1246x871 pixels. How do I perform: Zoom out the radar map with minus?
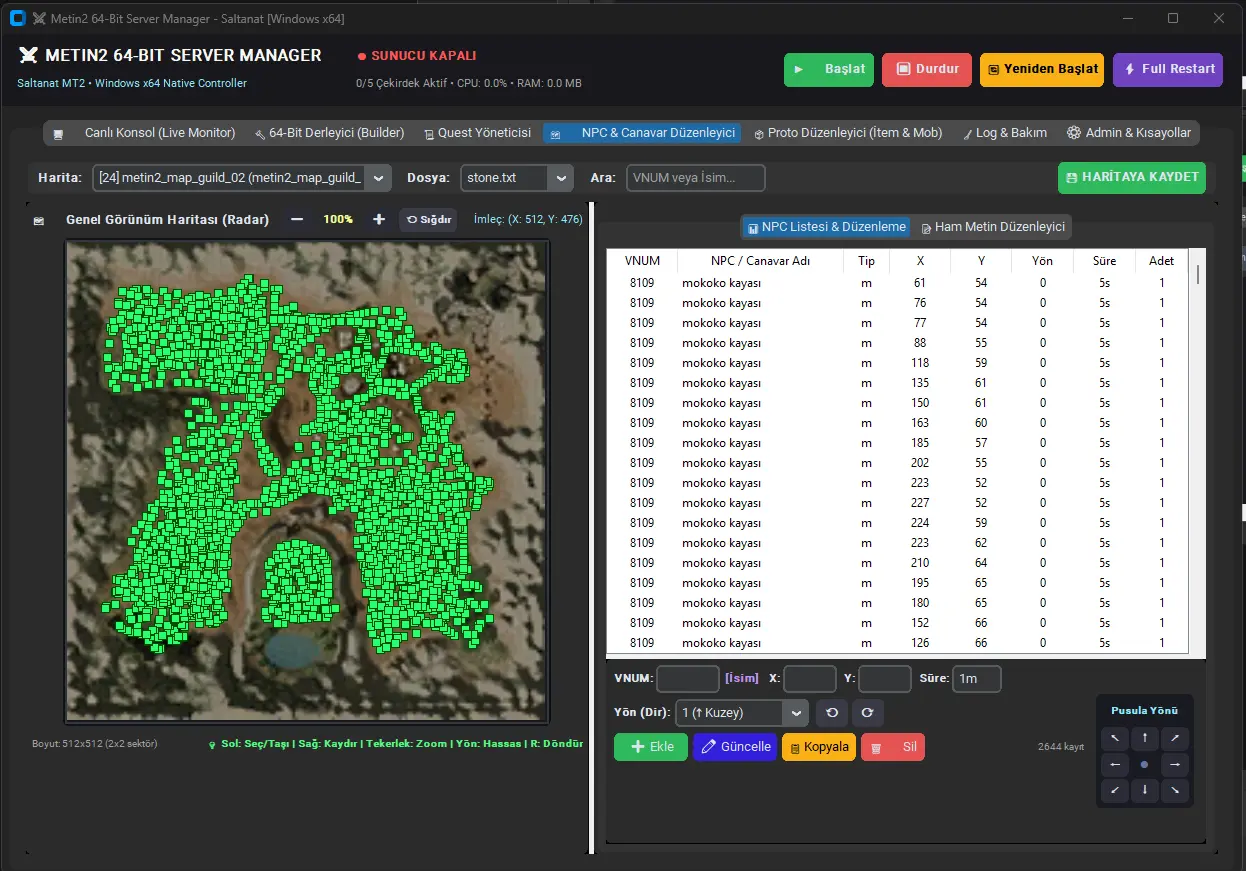click(x=297, y=219)
